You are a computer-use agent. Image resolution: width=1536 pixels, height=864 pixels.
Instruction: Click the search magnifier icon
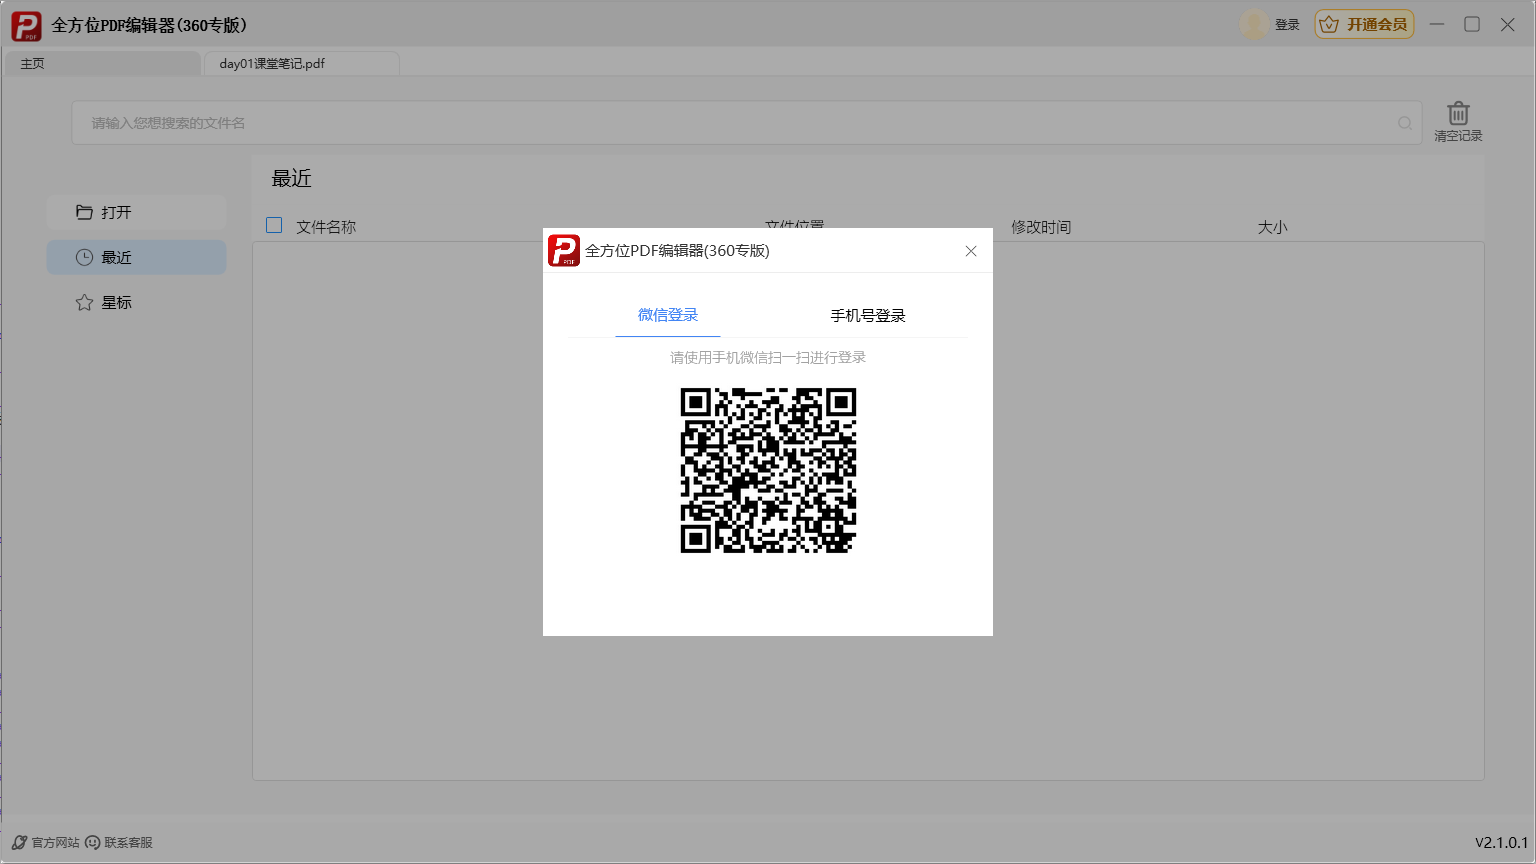tap(1405, 123)
